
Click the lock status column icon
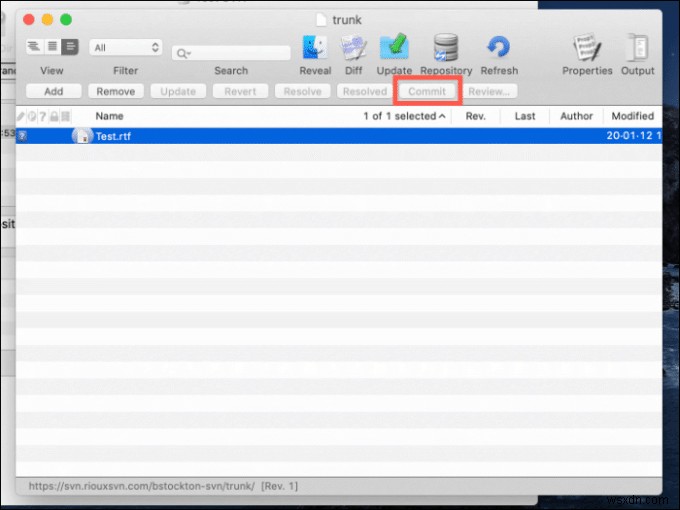pyautogui.click(x=54, y=116)
